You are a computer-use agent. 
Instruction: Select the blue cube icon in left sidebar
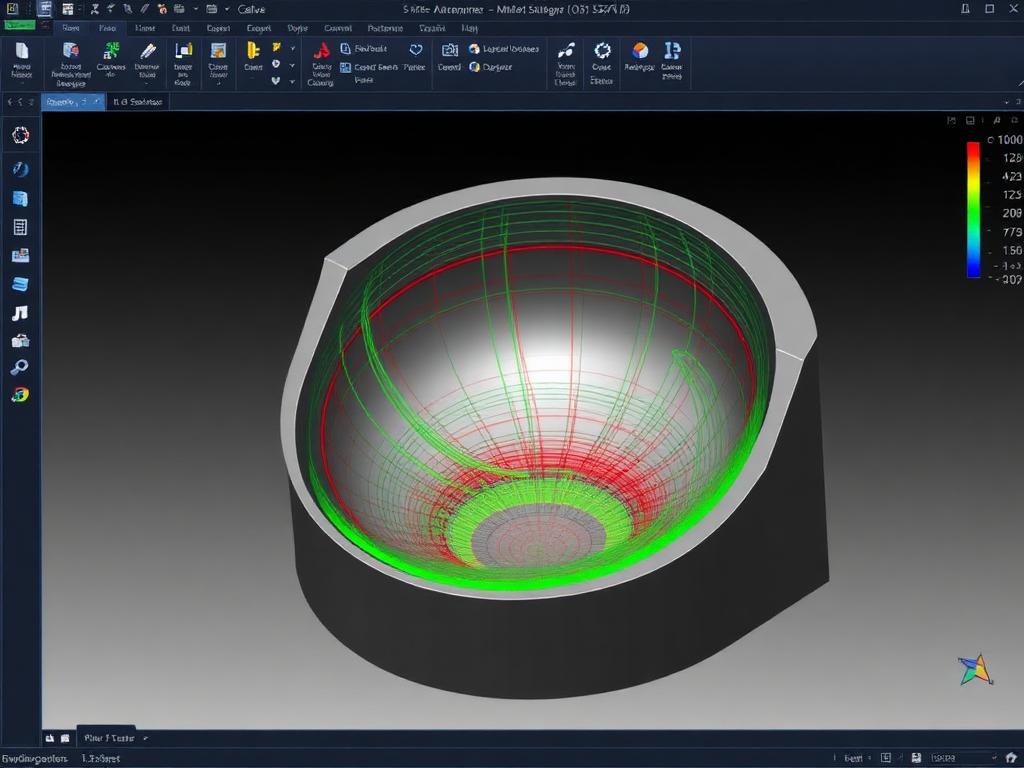coord(20,199)
